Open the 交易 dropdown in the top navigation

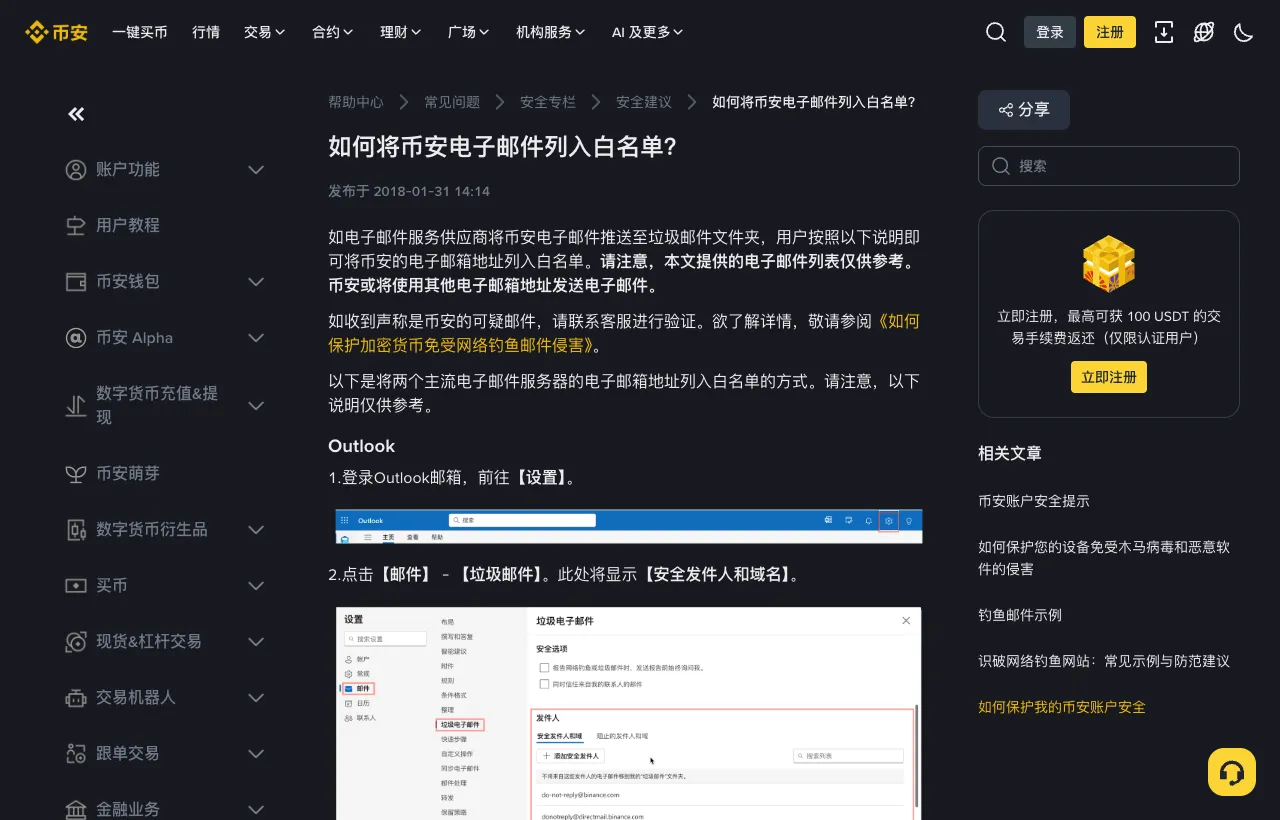coord(265,32)
